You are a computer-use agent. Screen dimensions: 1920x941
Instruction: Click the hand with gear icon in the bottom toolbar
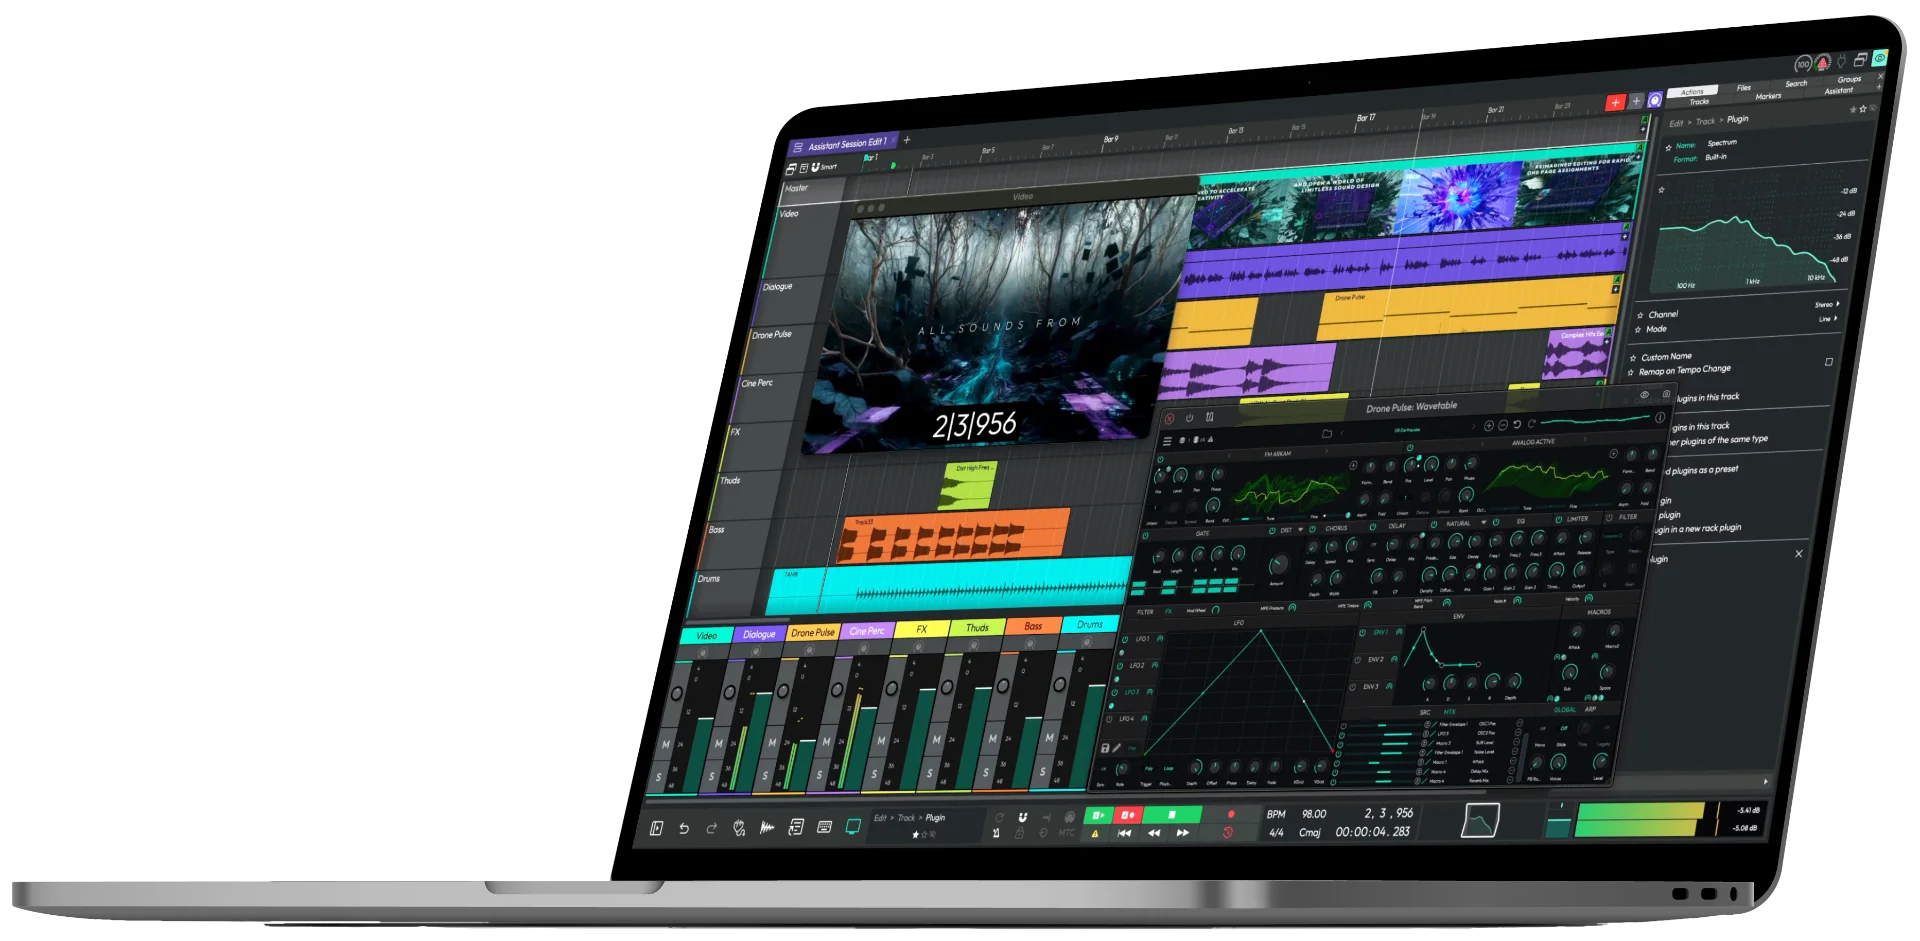(x=739, y=828)
